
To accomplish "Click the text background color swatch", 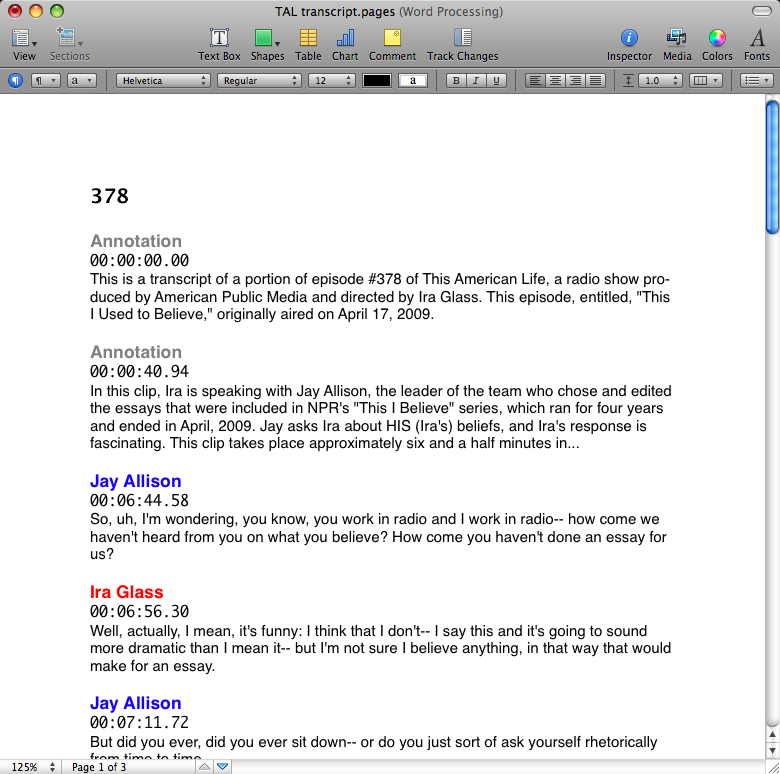I will [x=412, y=80].
